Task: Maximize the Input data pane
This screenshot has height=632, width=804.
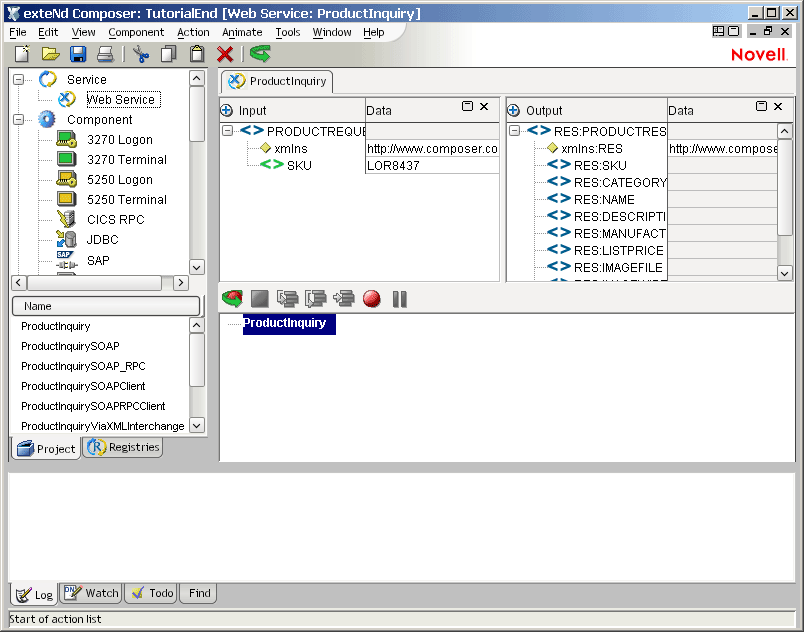Action: [x=467, y=106]
